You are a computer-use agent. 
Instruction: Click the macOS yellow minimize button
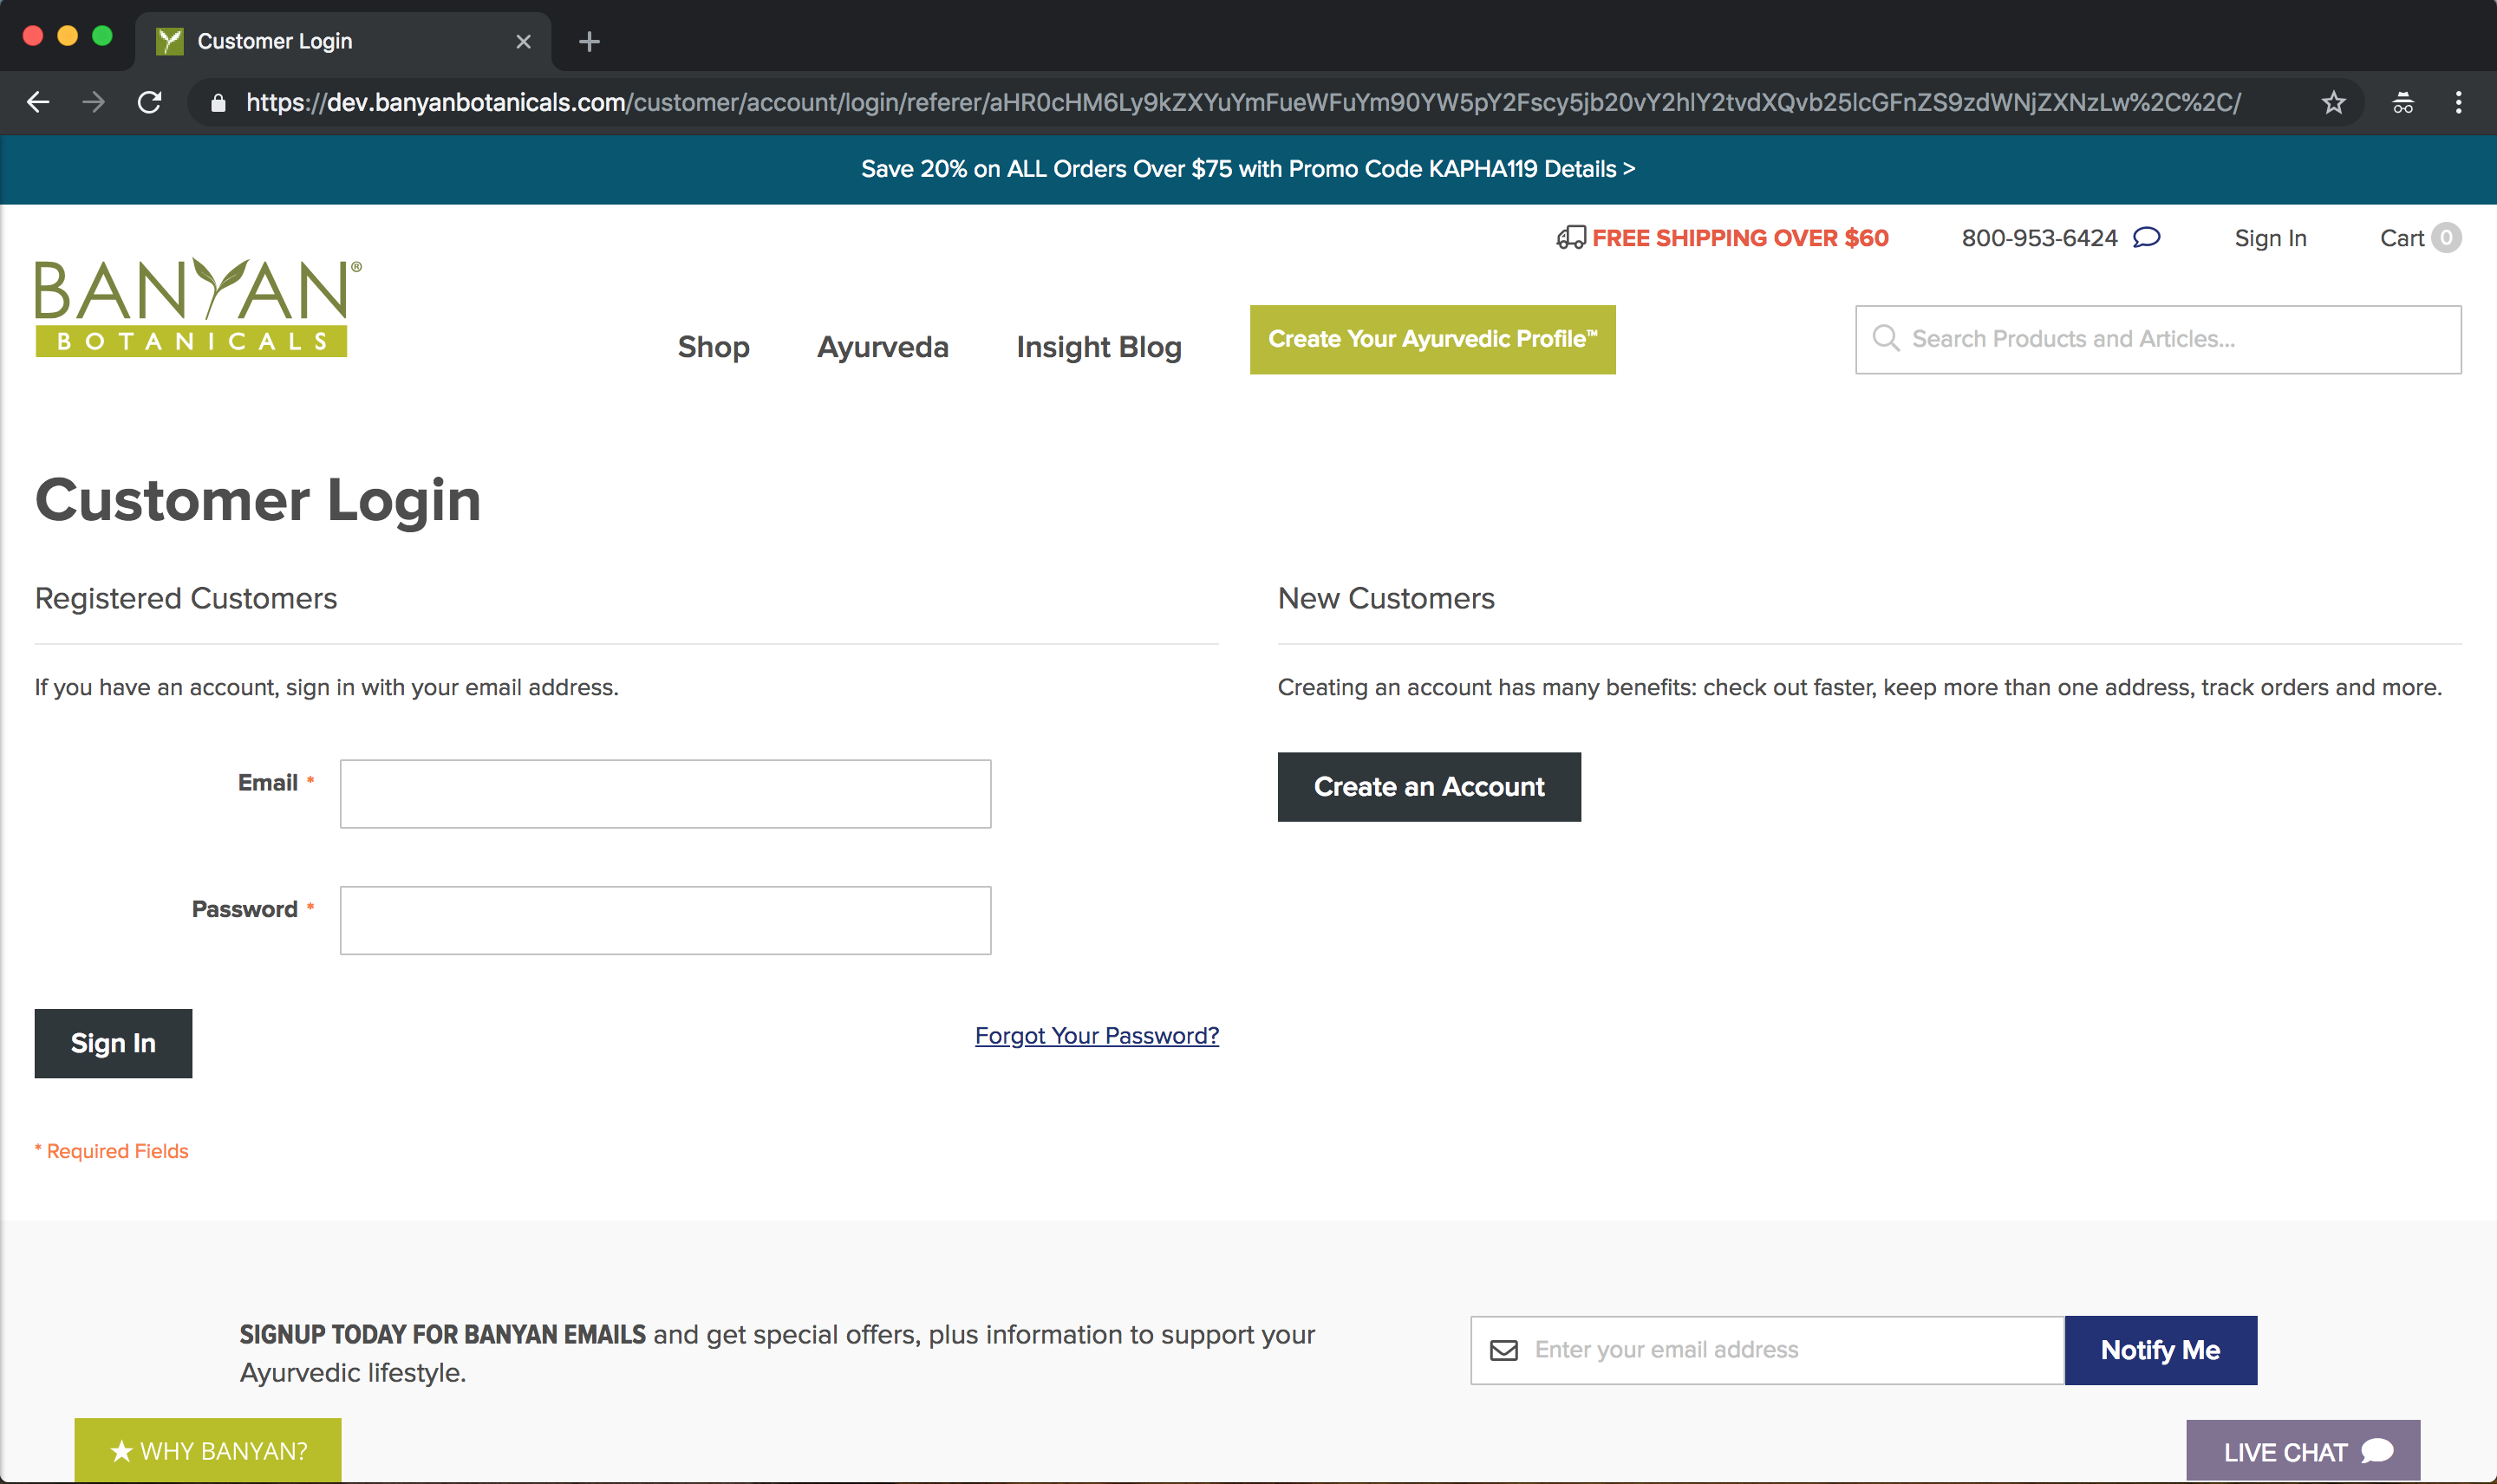click(x=67, y=36)
